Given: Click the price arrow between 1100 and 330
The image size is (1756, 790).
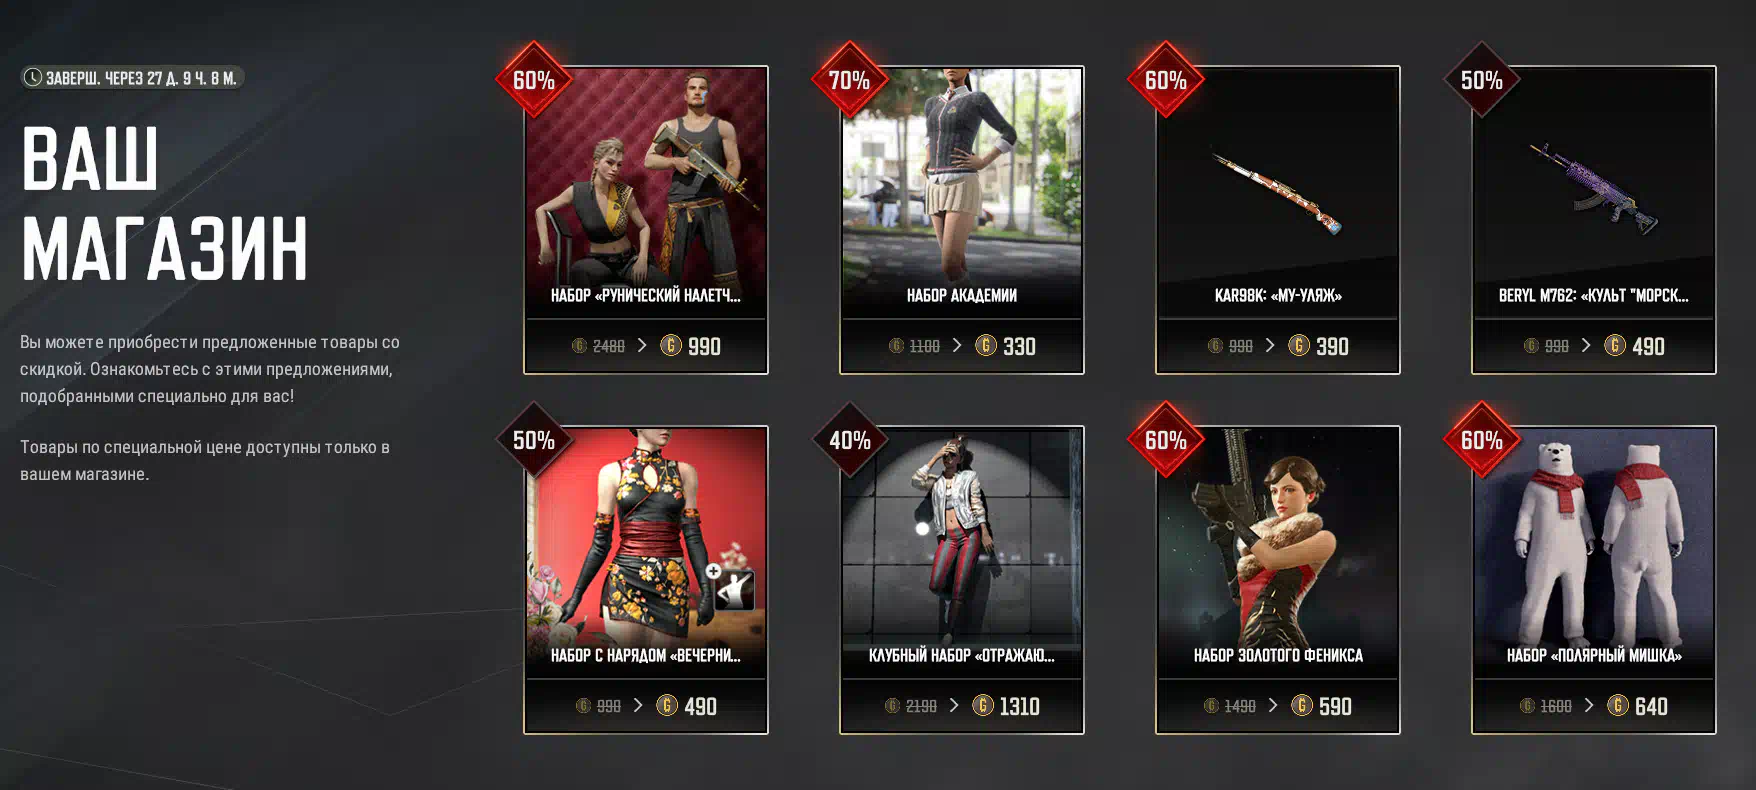Looking at the screenshot, I should coord(957,345).
